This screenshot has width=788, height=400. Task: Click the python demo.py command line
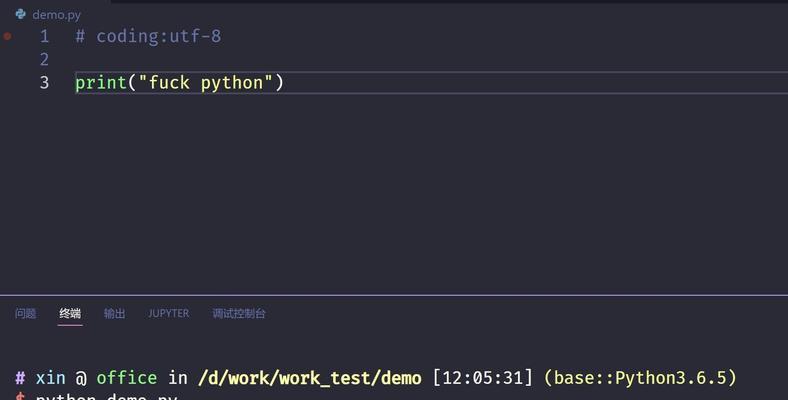(x=107, y=397)
